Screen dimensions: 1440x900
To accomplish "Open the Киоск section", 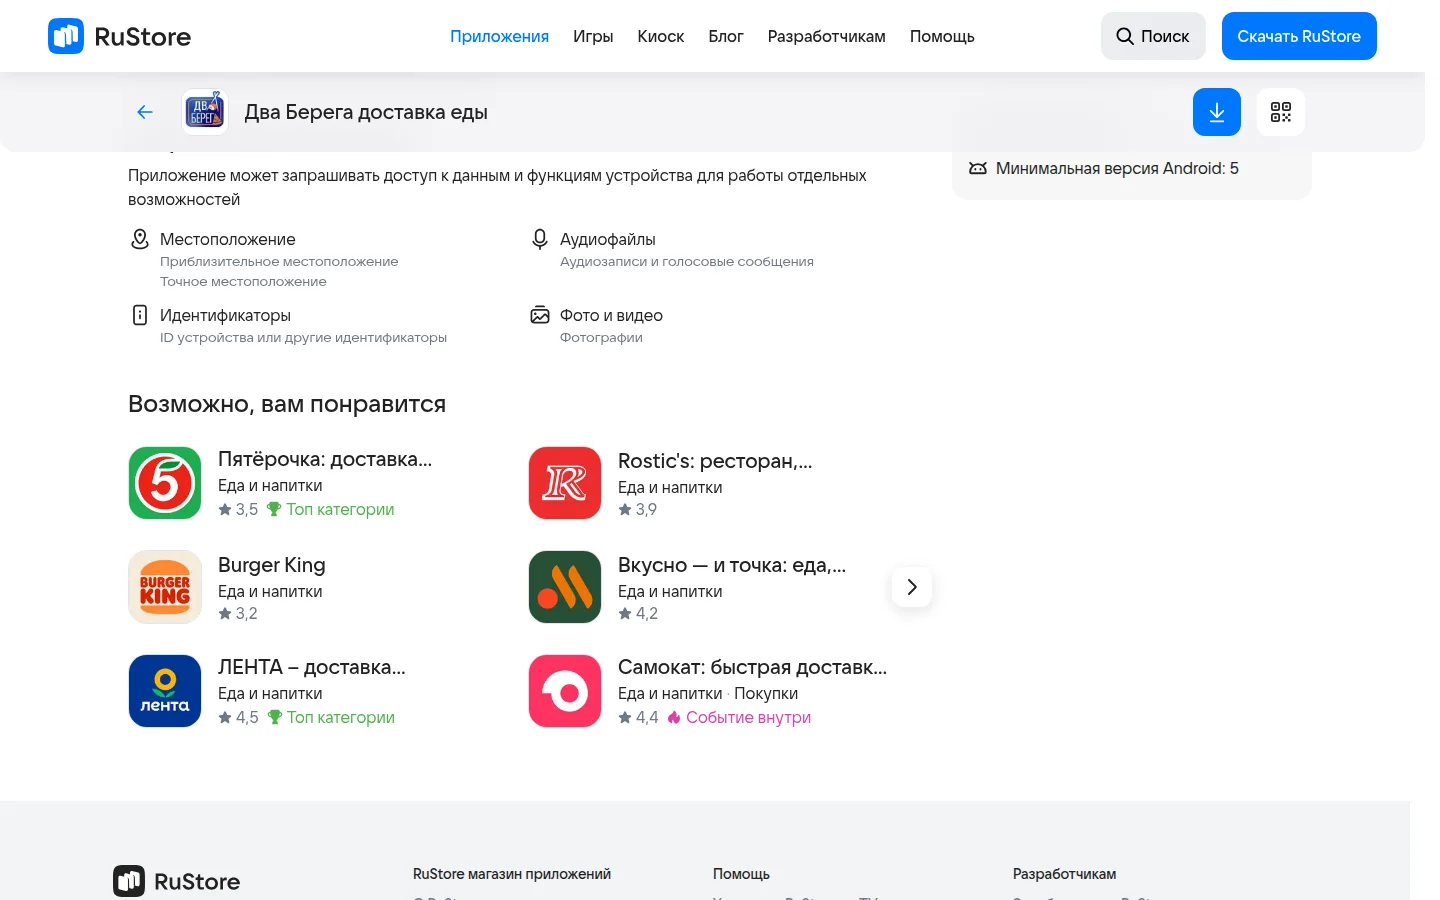I will click(x=661, y=36).
